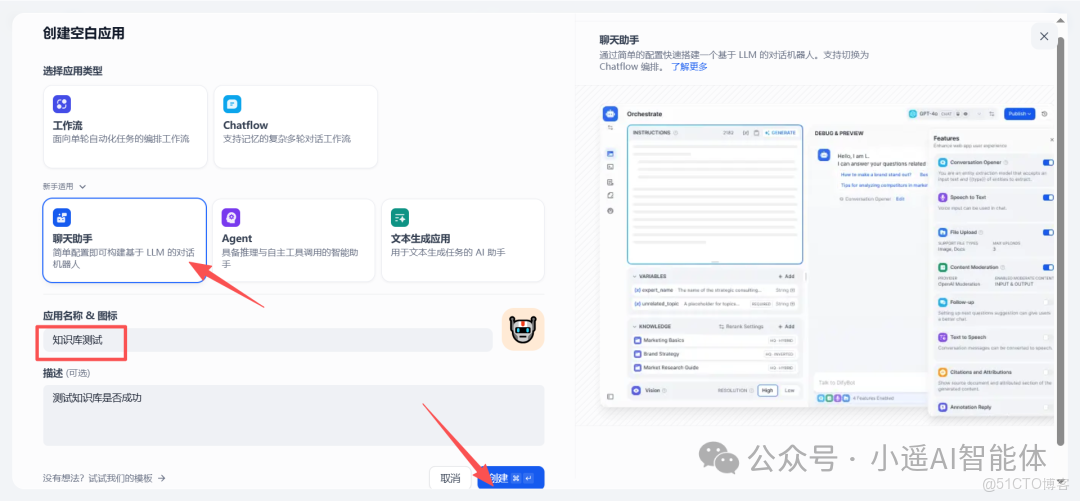This screenshot has width=1080, height=501.
Task: Open the Publish dropdown in preview
Action: [1019, 114]
